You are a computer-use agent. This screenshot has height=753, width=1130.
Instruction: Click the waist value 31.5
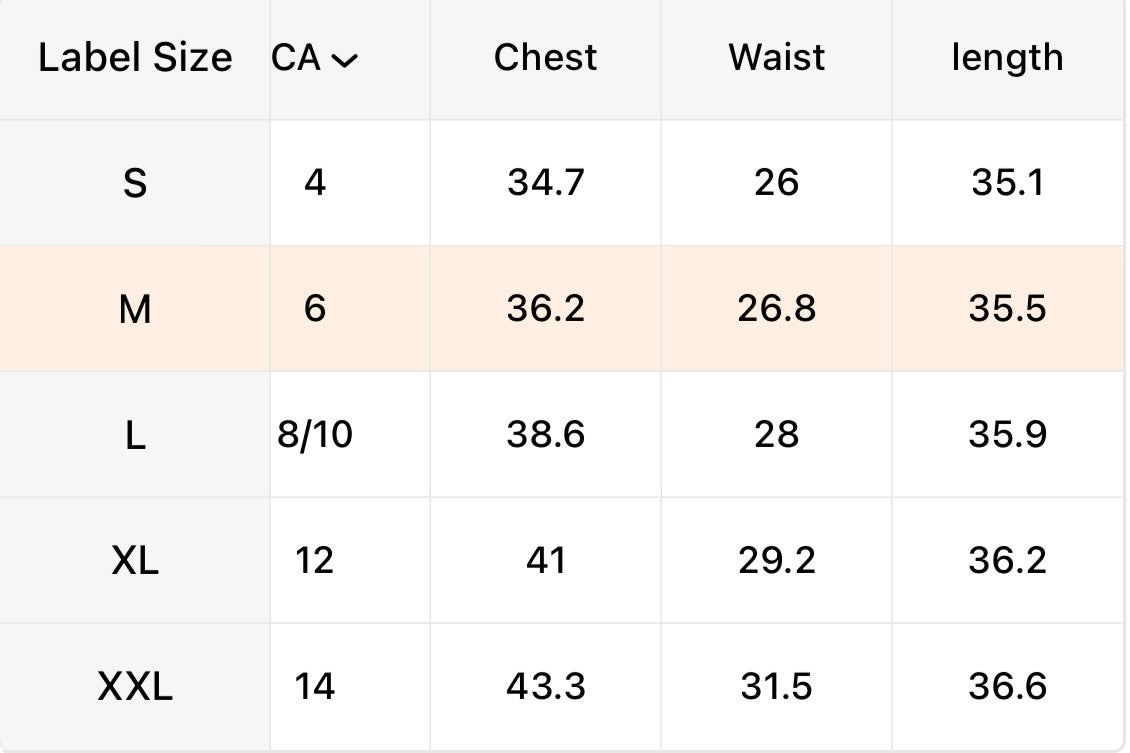[x=777, y=687]
